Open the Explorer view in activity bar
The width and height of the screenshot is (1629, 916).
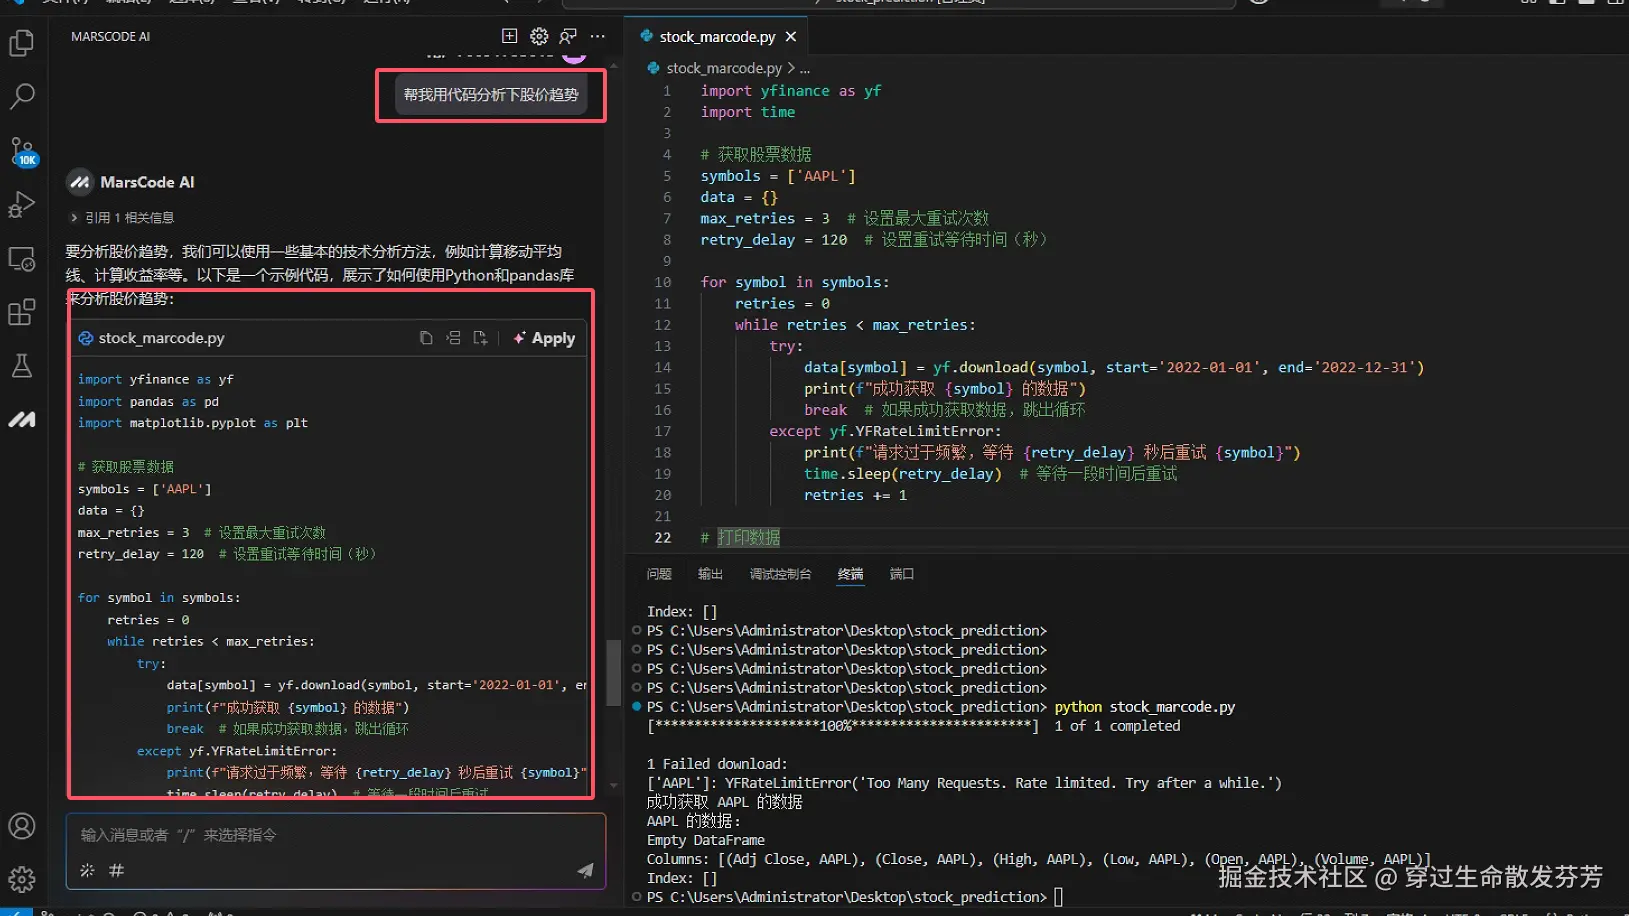[x=22, y=43]
